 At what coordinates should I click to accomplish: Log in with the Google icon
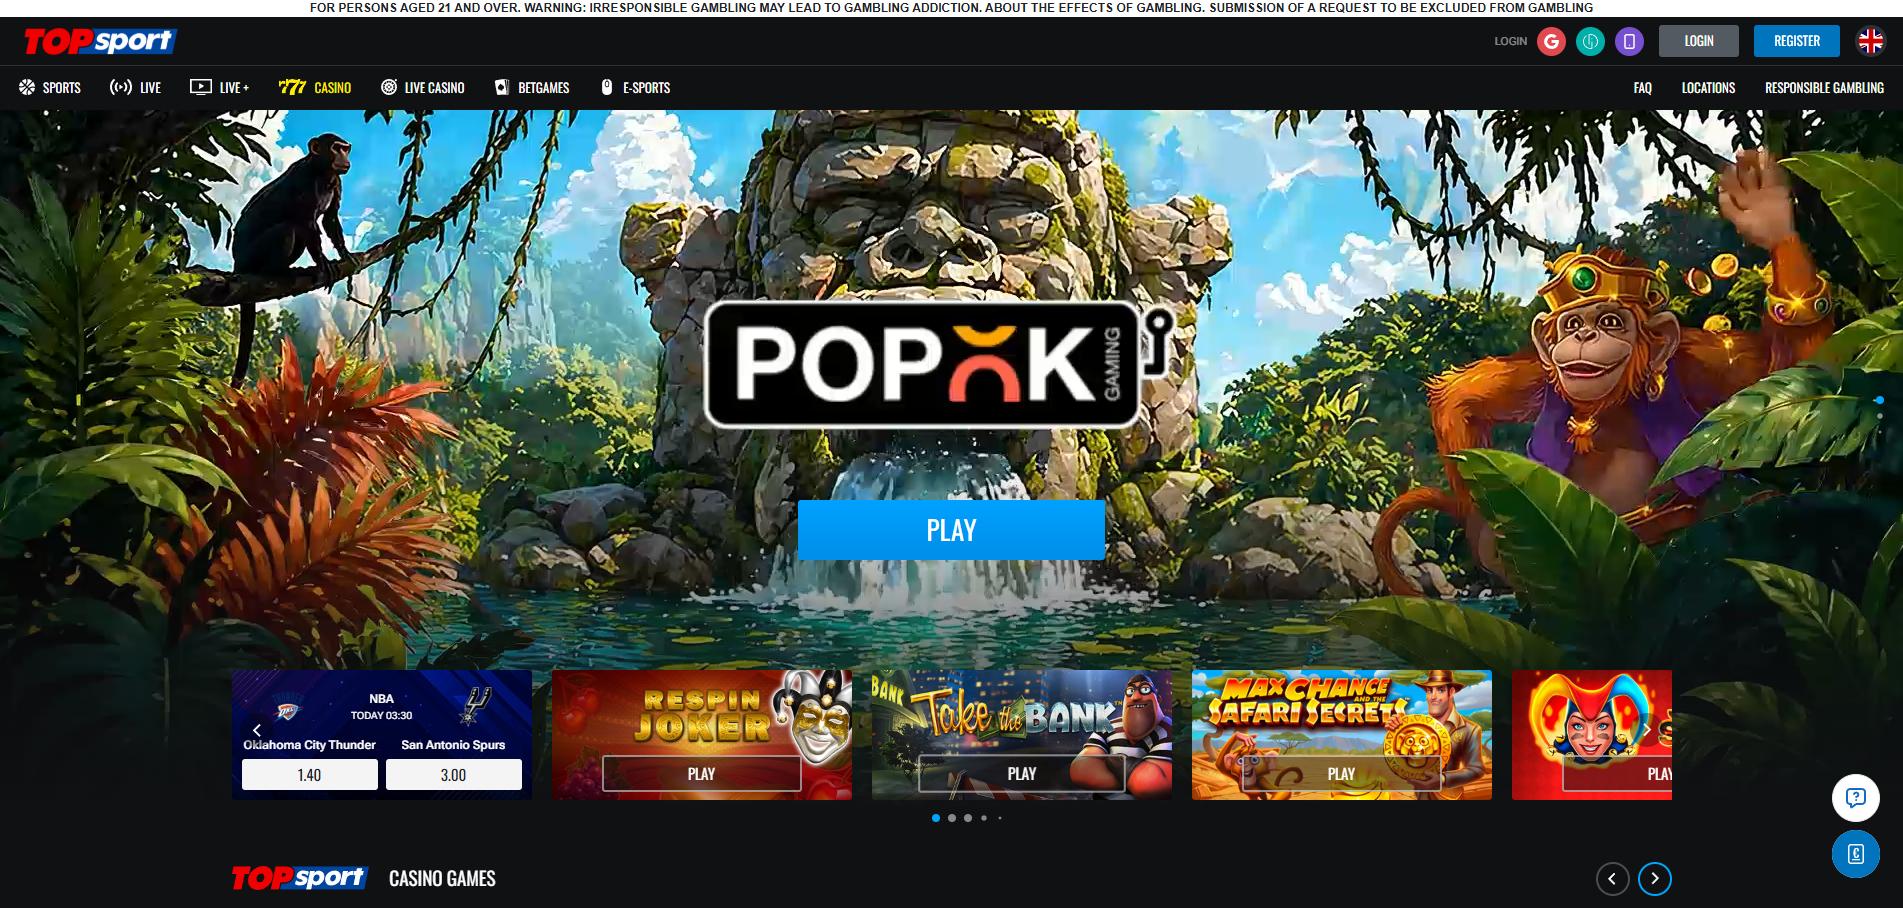1551,41
